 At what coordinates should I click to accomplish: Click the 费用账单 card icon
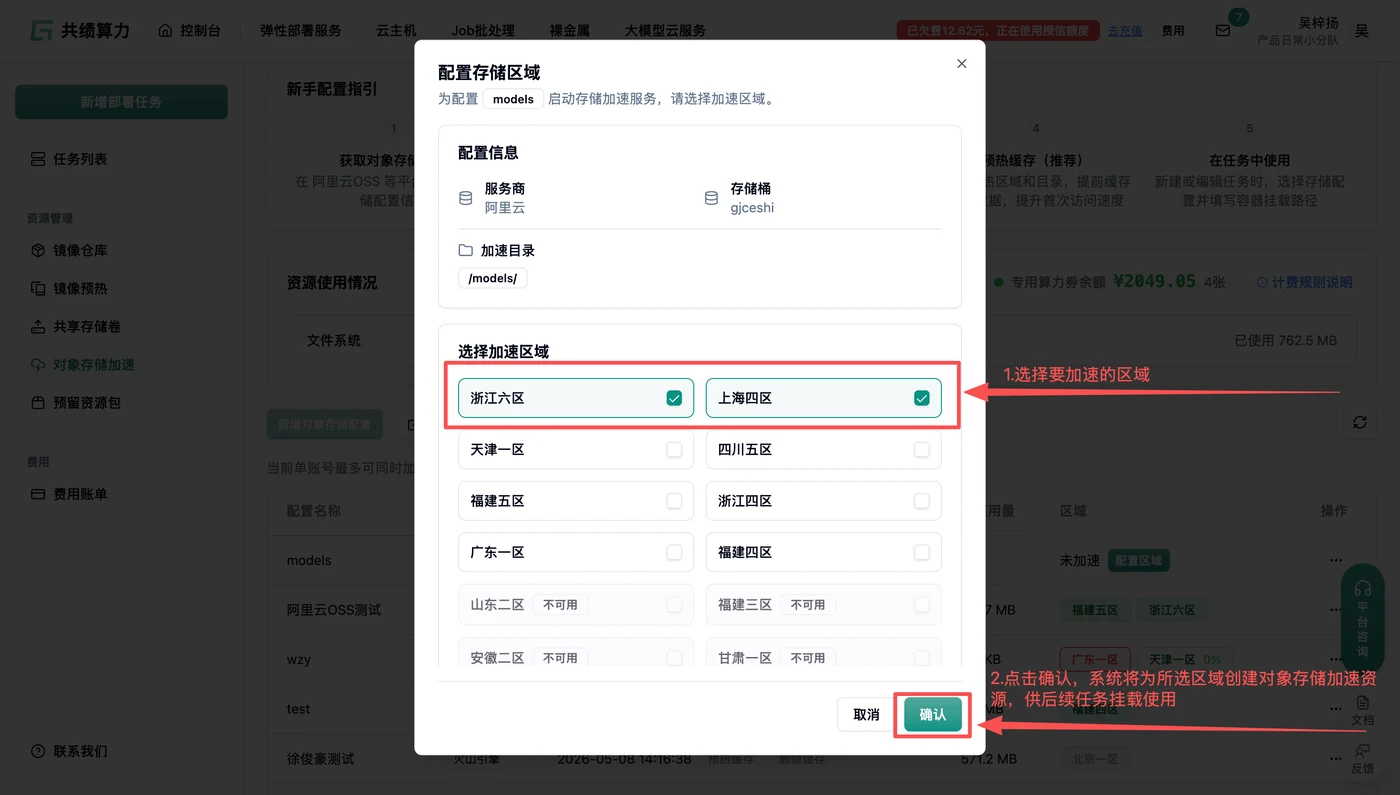click(38, 494)
